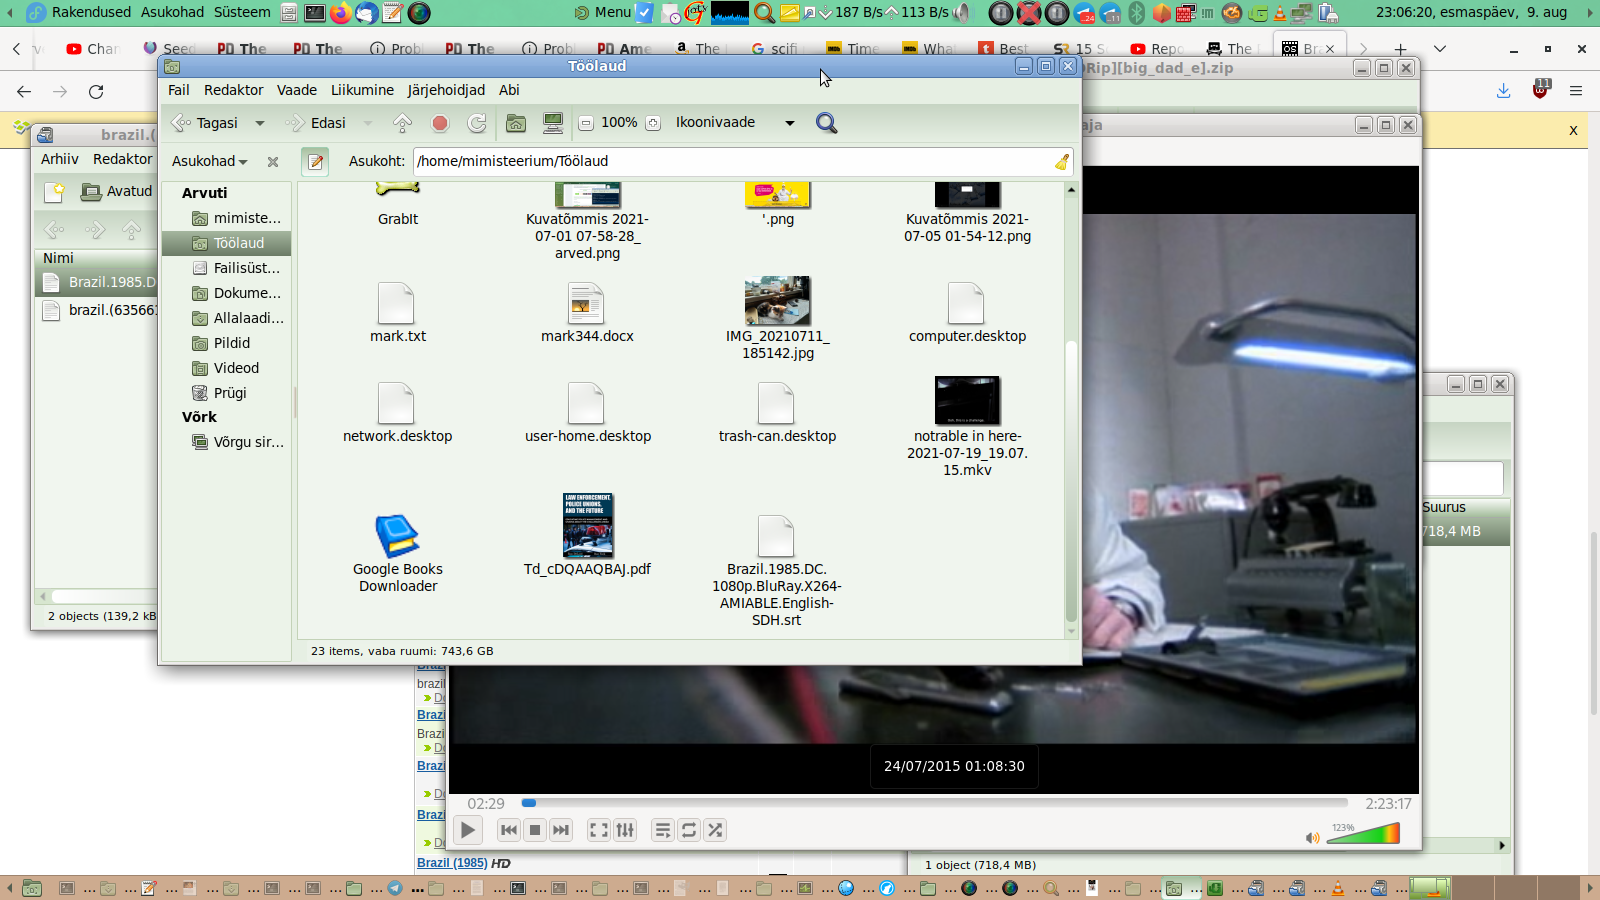
Task: Click the Tagasi back button
Action: coord(206,123)
